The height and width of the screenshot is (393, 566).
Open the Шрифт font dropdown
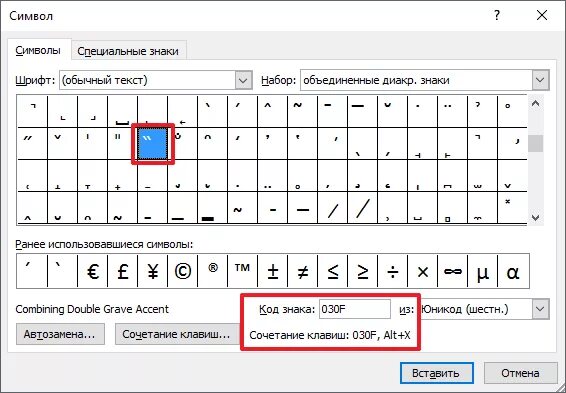pyautogui.click(x=244, y=80)
